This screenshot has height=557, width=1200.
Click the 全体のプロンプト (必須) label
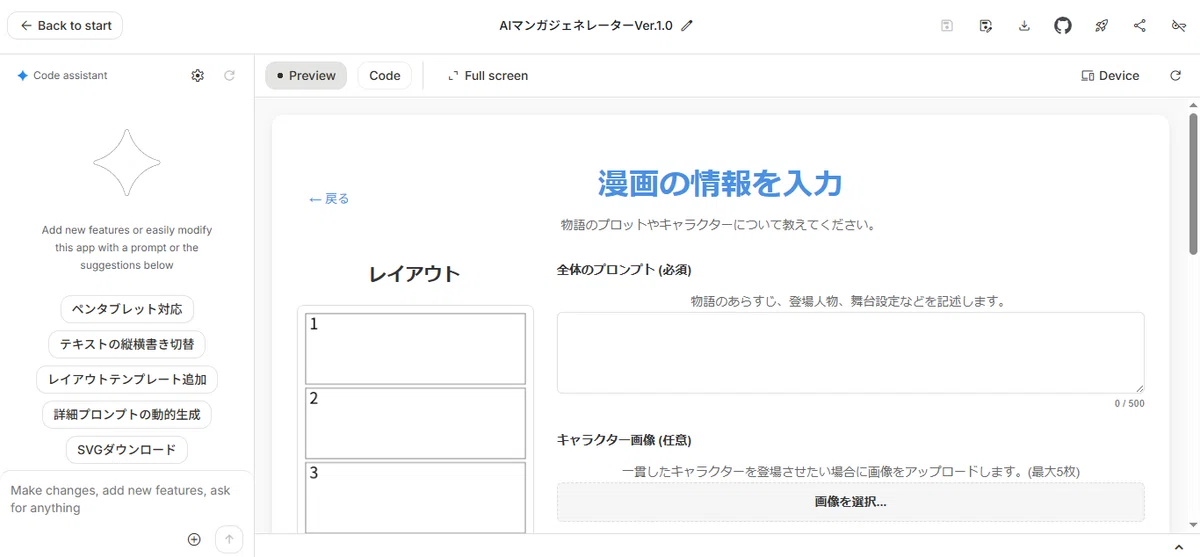(x=624, y=270)
